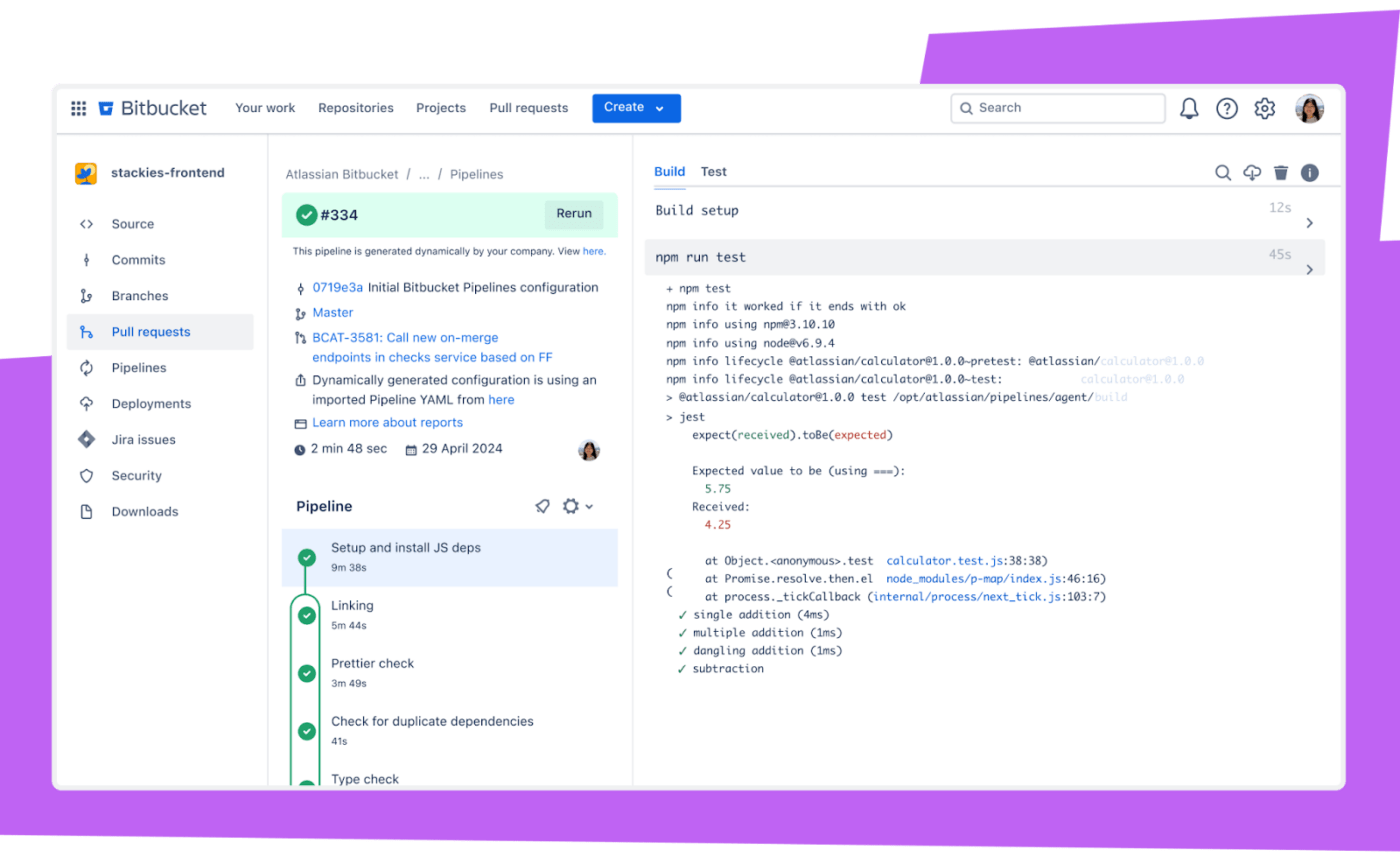Click the Bitbucket logo

click(152, 108)
